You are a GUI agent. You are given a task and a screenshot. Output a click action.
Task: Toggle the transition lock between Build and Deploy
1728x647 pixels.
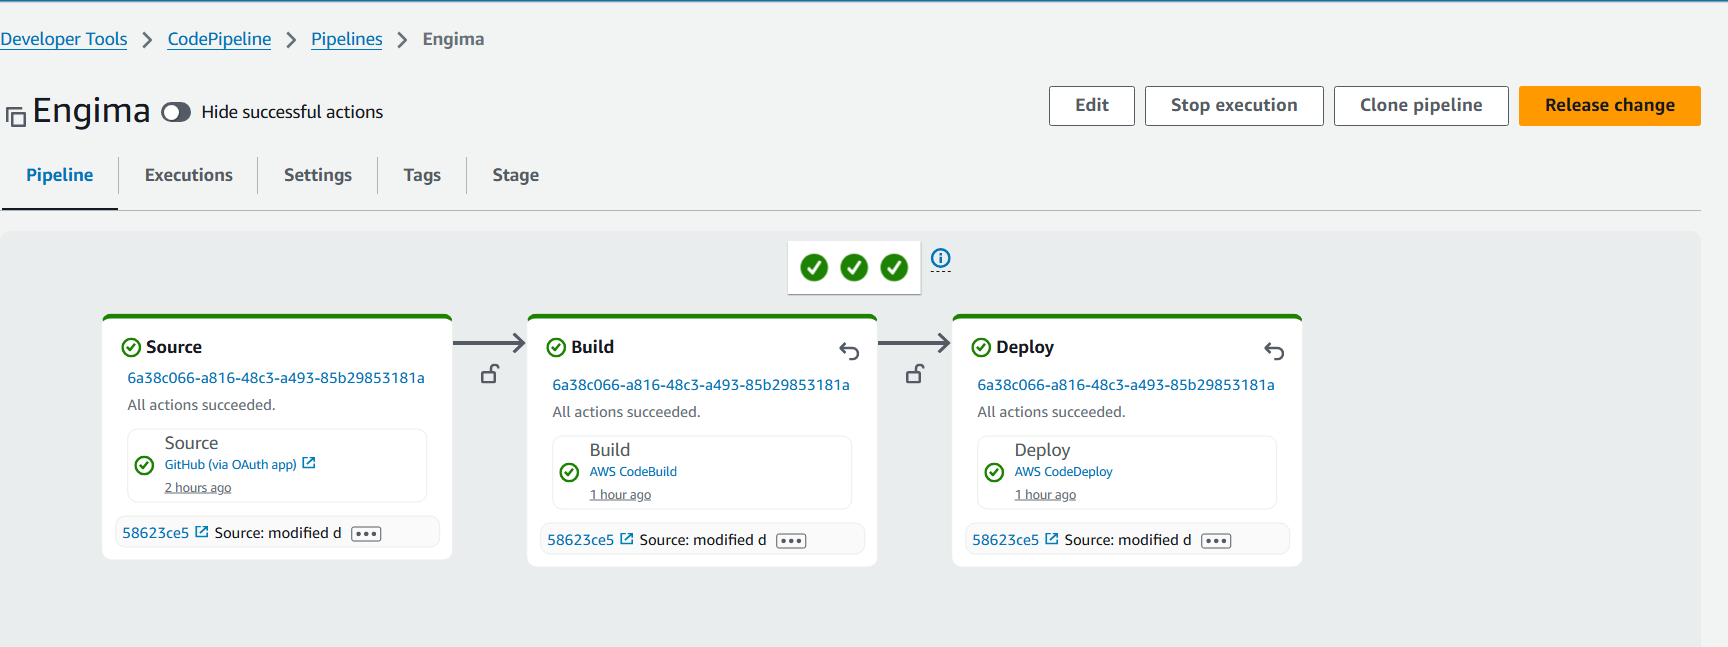915,374
